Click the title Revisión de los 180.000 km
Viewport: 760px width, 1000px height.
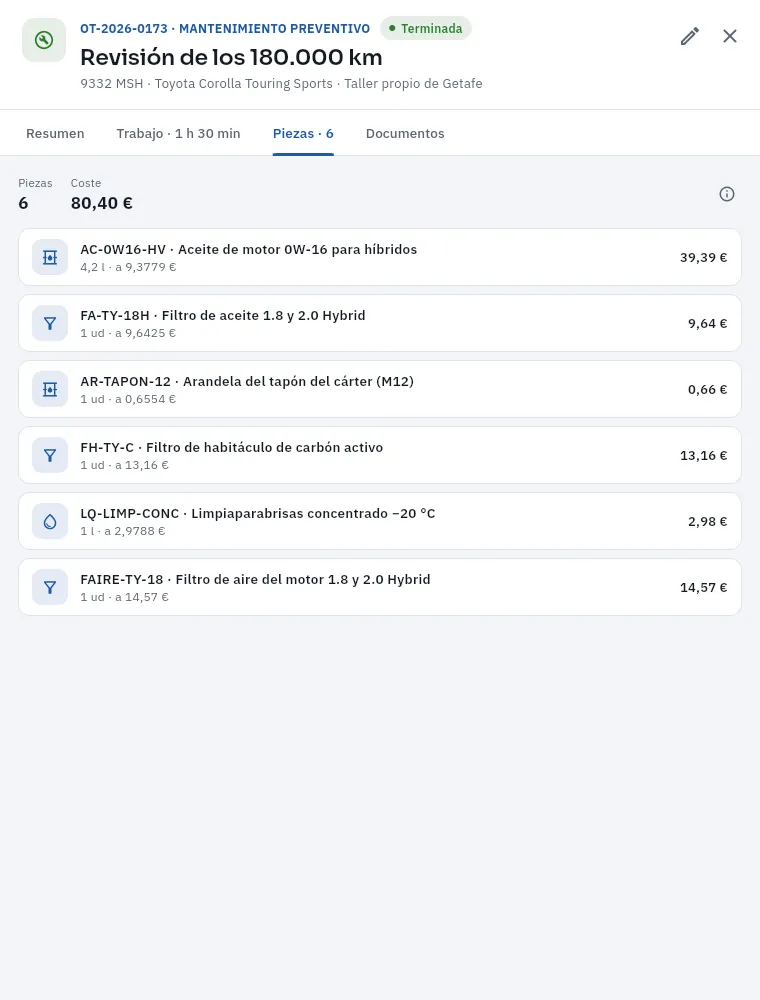(x=231, y=57)
